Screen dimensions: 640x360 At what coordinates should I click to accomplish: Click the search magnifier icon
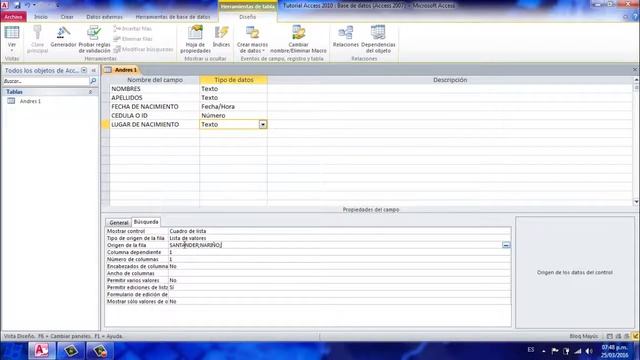pyautogui.click(x=93, y=81)
